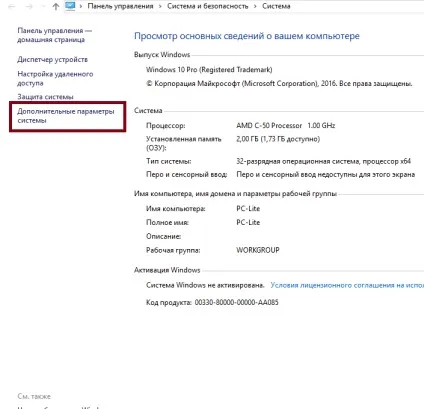Select memory value 2,00 ГБ (1,73 ГБ доступно)
The width and height of the screenshot is (424, 409).
point(278,139)
